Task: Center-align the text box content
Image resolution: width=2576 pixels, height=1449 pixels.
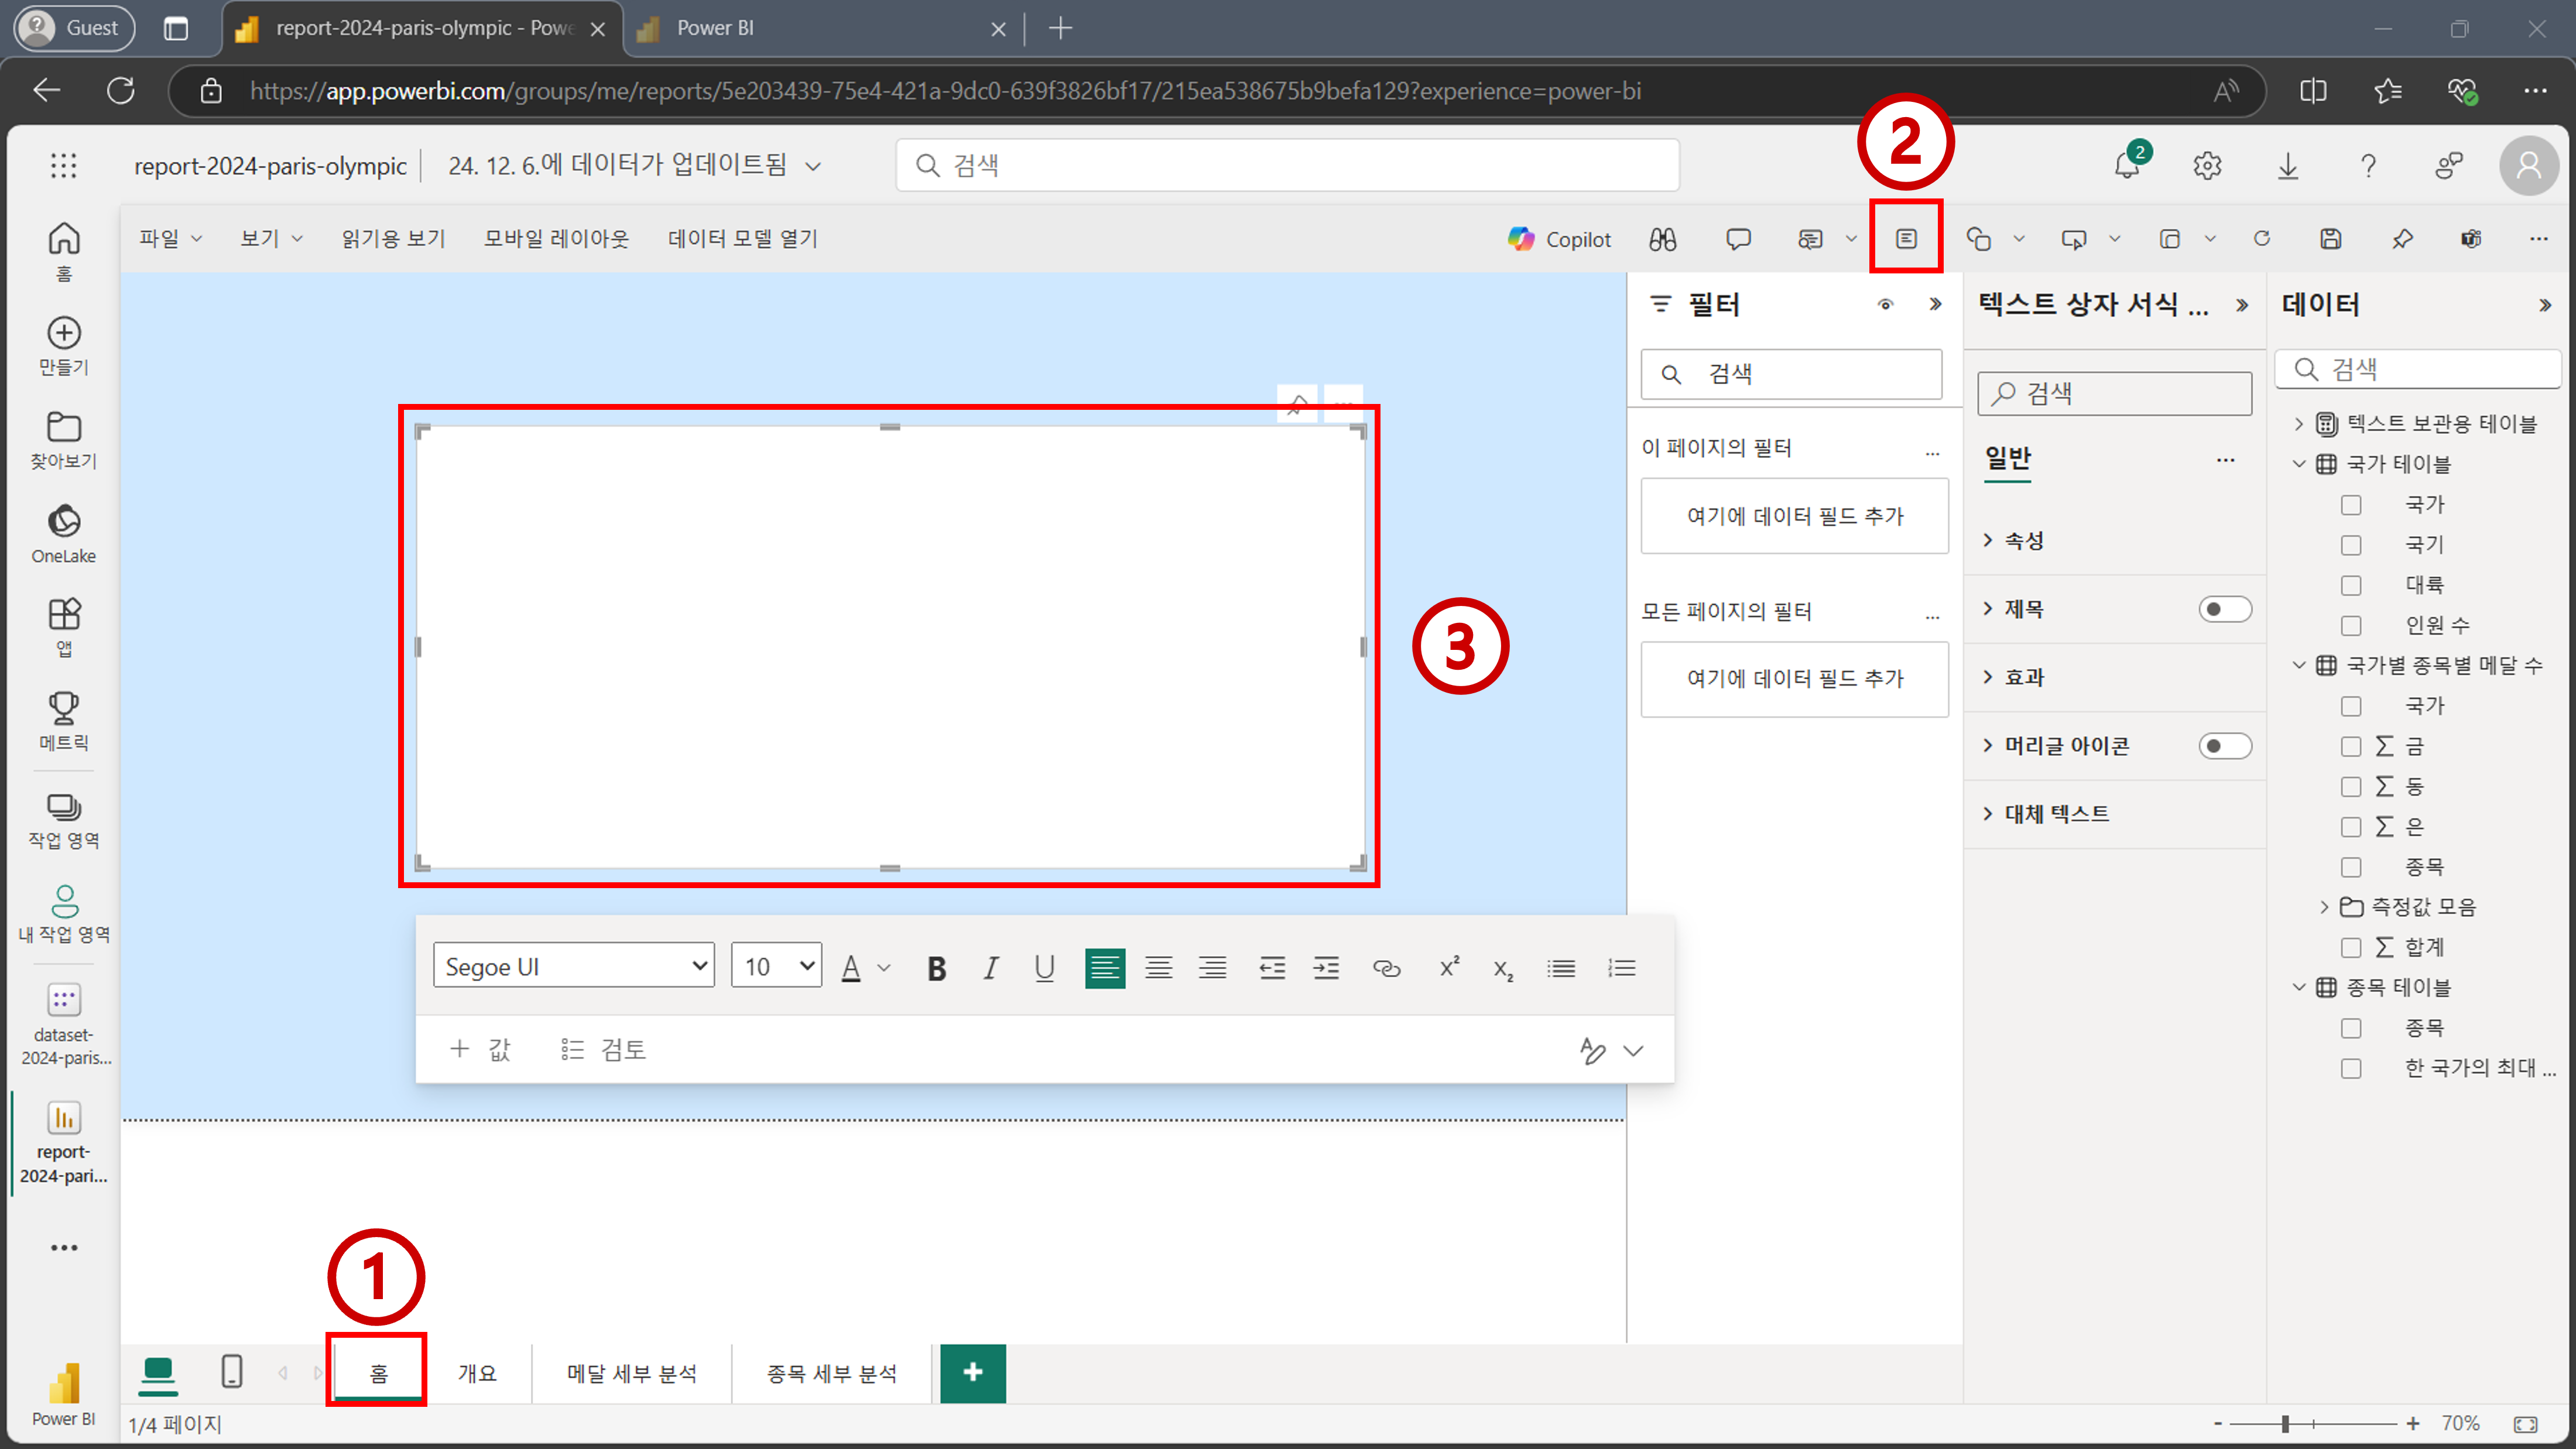Action: pos(1159,968)
